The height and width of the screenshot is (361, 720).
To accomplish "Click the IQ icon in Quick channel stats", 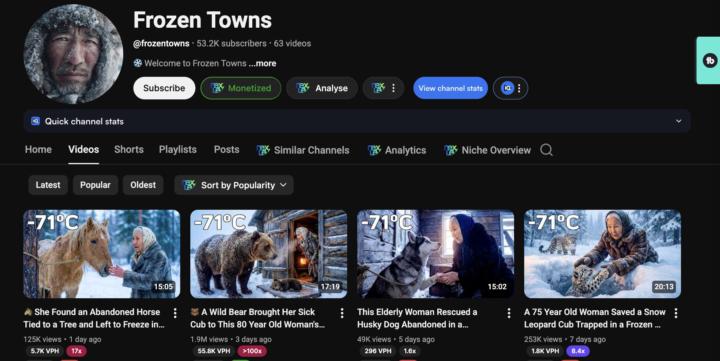I will click(35, 121).
